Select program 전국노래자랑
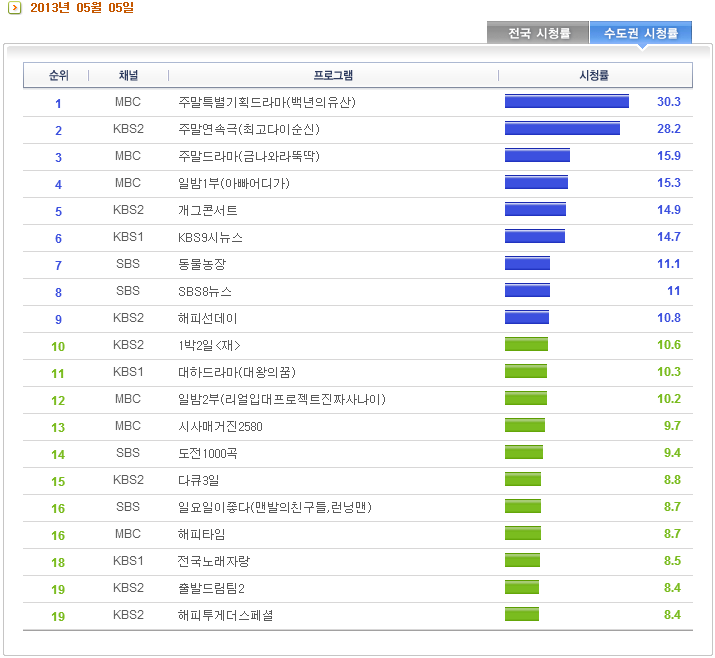Screen dimensions: 715x658 [x=214, y=561]
